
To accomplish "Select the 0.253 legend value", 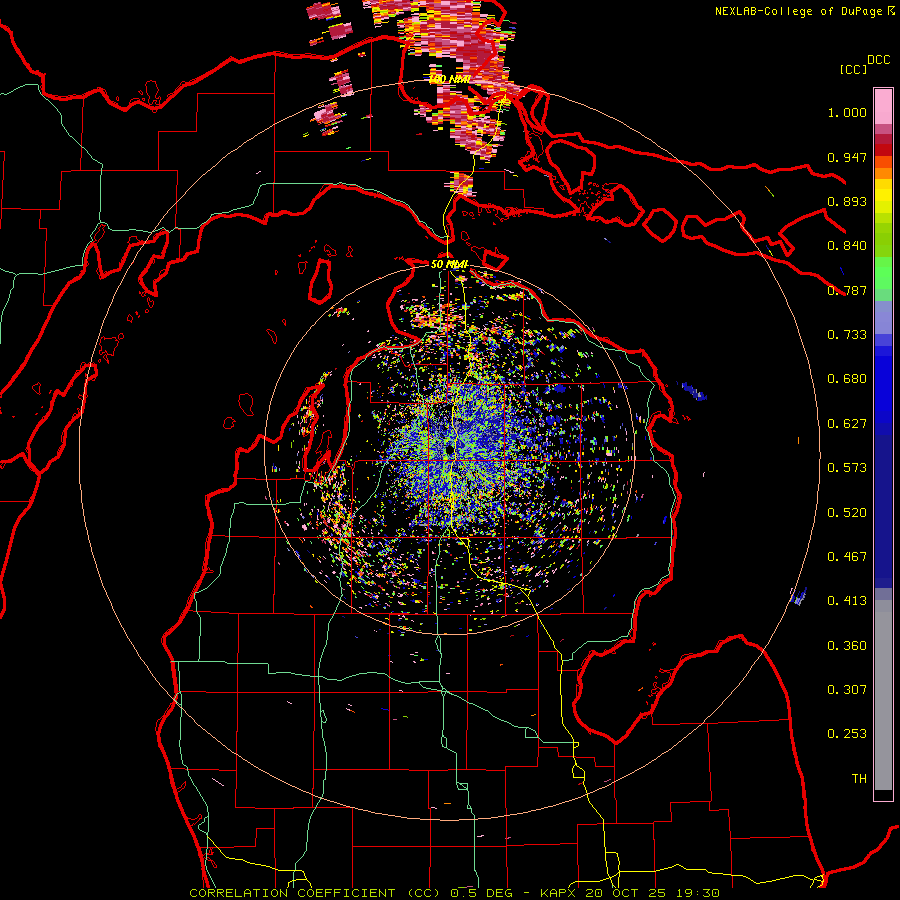I will 847,734.
